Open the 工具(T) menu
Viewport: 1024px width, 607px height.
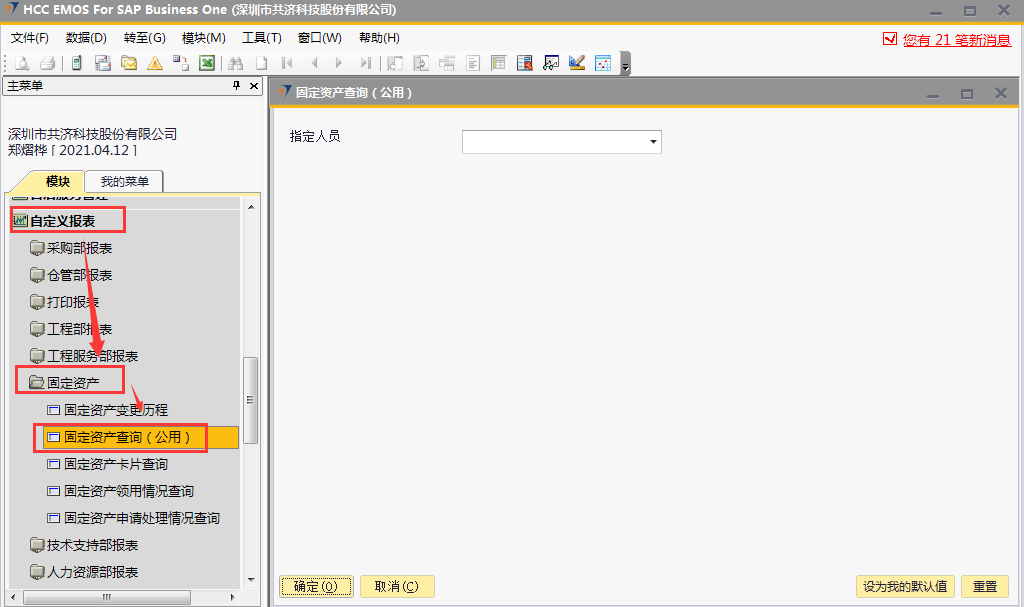click(x=261, y=38)
